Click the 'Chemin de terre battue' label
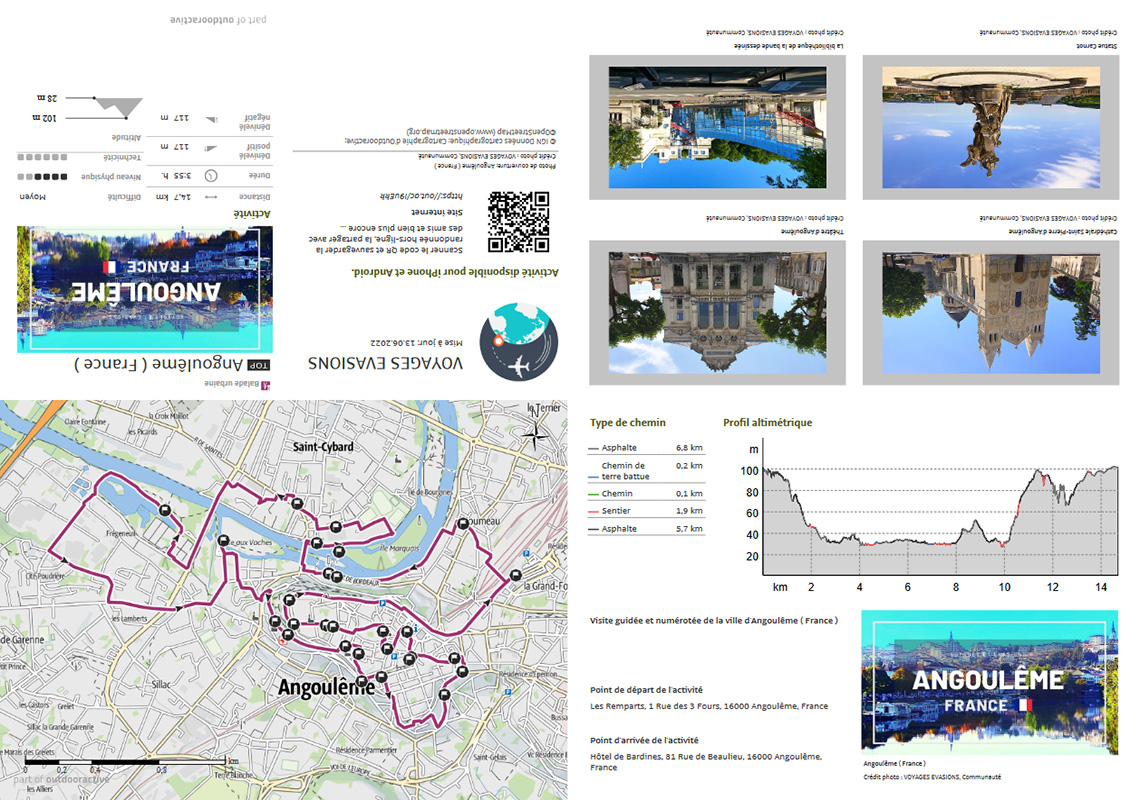Screen dimensions: 1140x800 (625, 471)
